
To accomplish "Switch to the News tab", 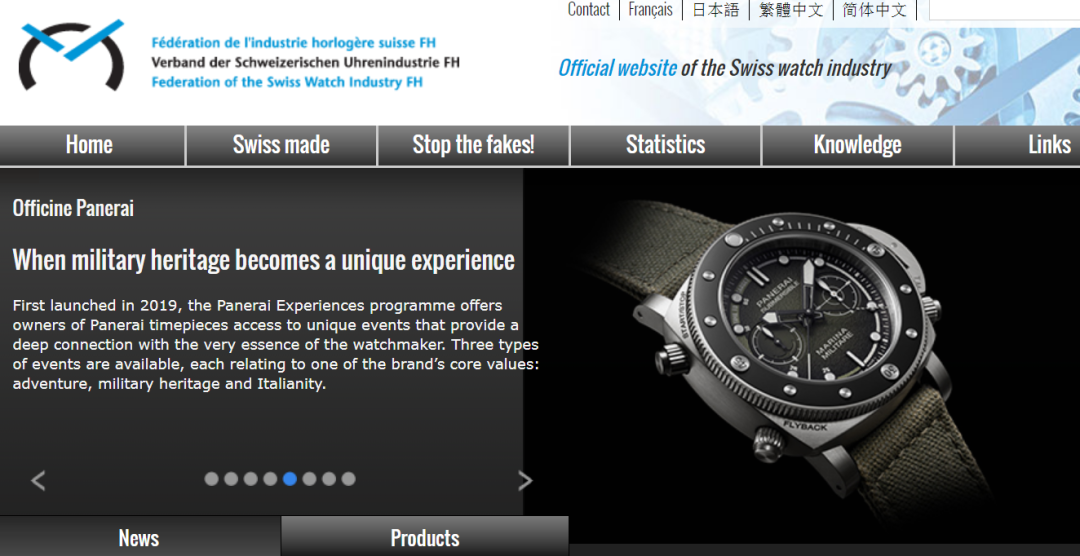I will point(140,537).
